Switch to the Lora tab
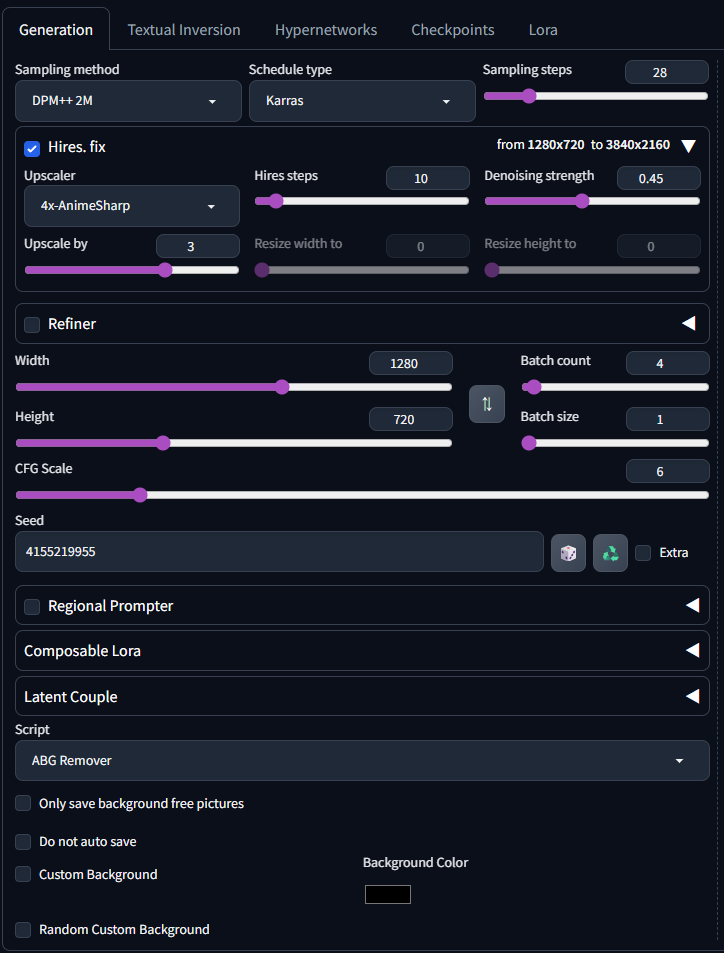The image size is (724, 953). 543,30
